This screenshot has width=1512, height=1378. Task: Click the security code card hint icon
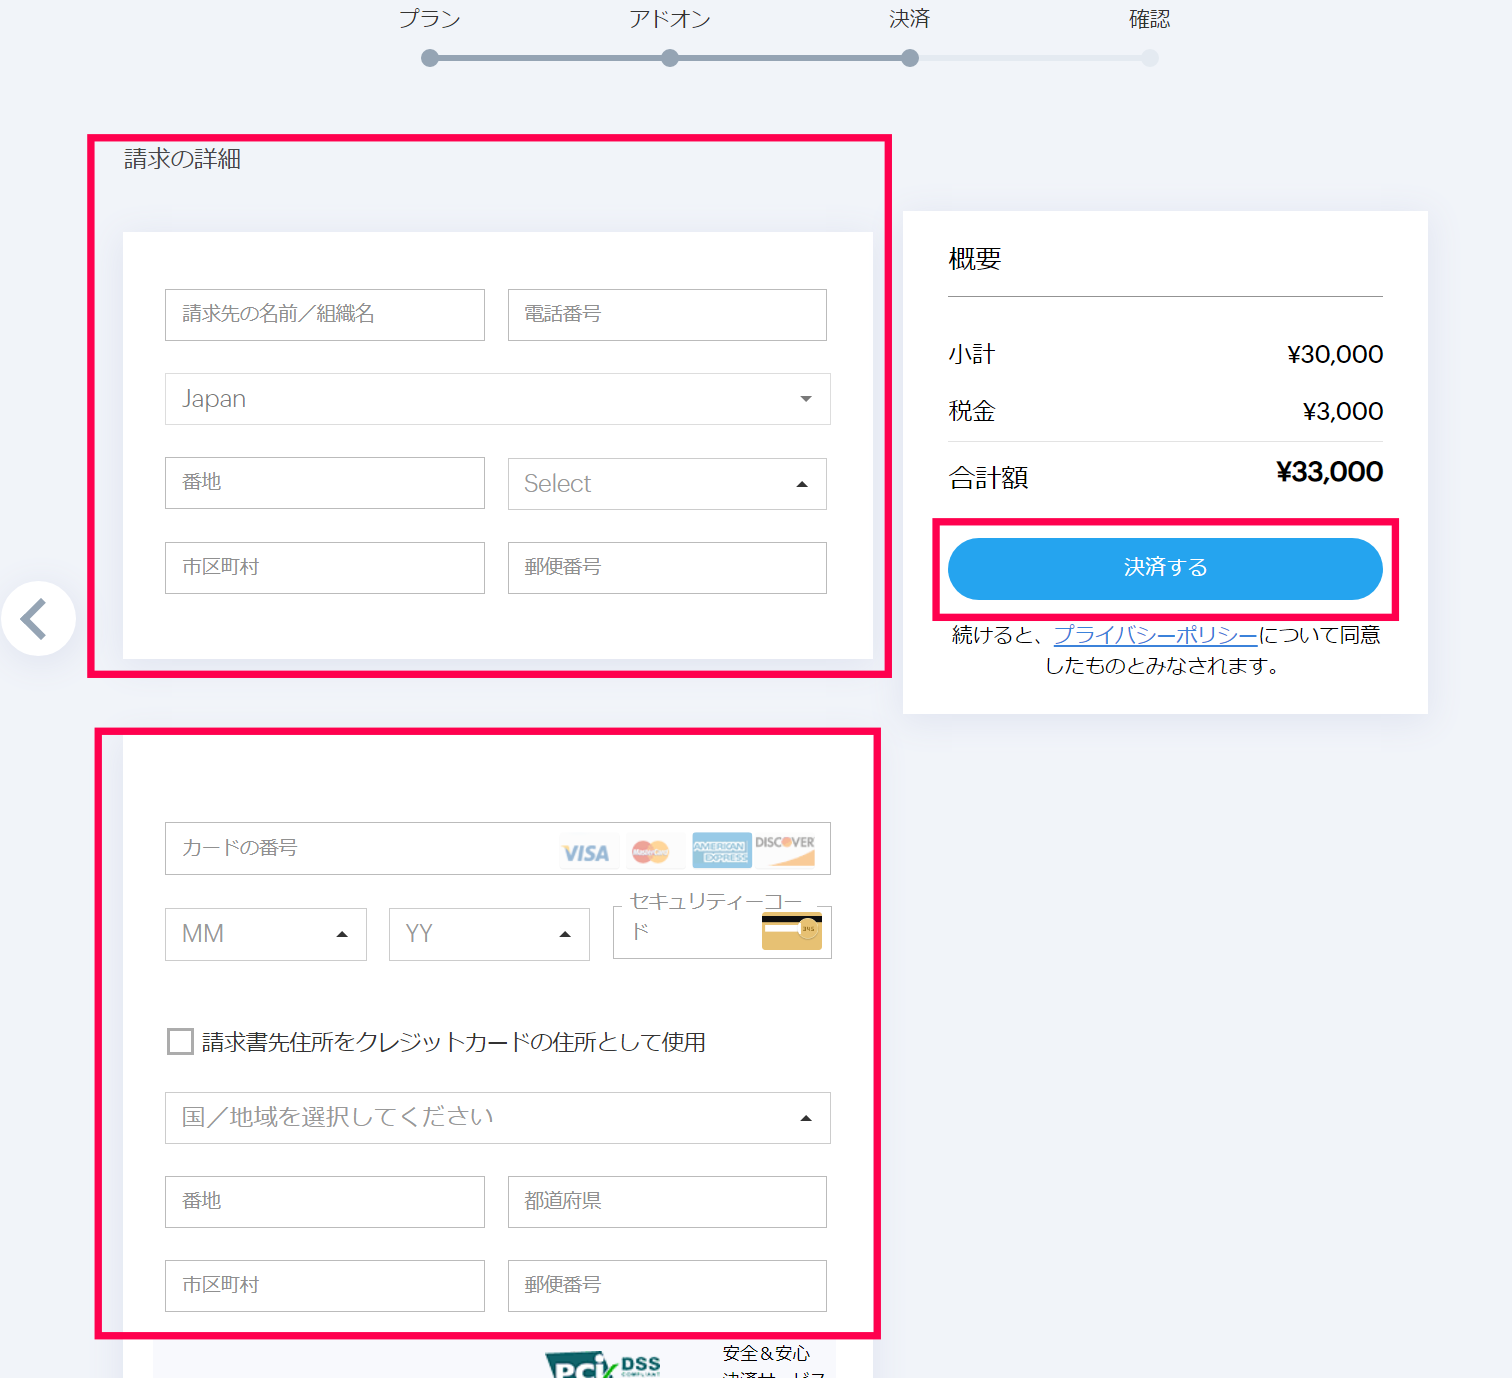[x=791, y=930]
